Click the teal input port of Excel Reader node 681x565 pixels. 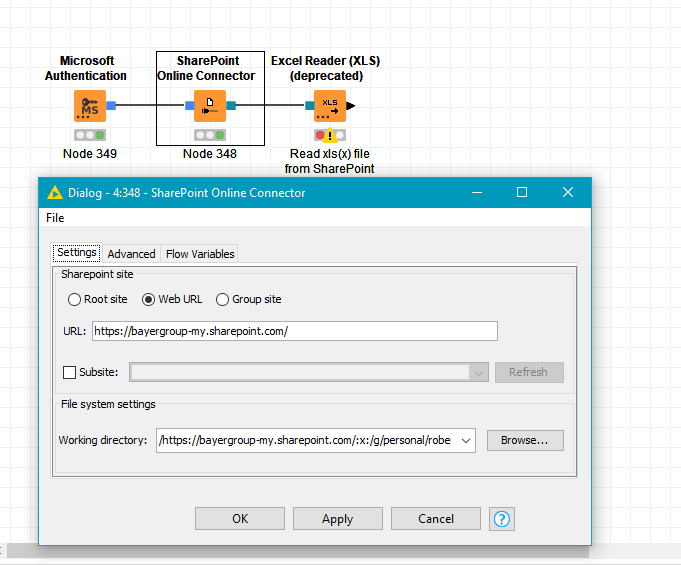(x=309, y=105)
